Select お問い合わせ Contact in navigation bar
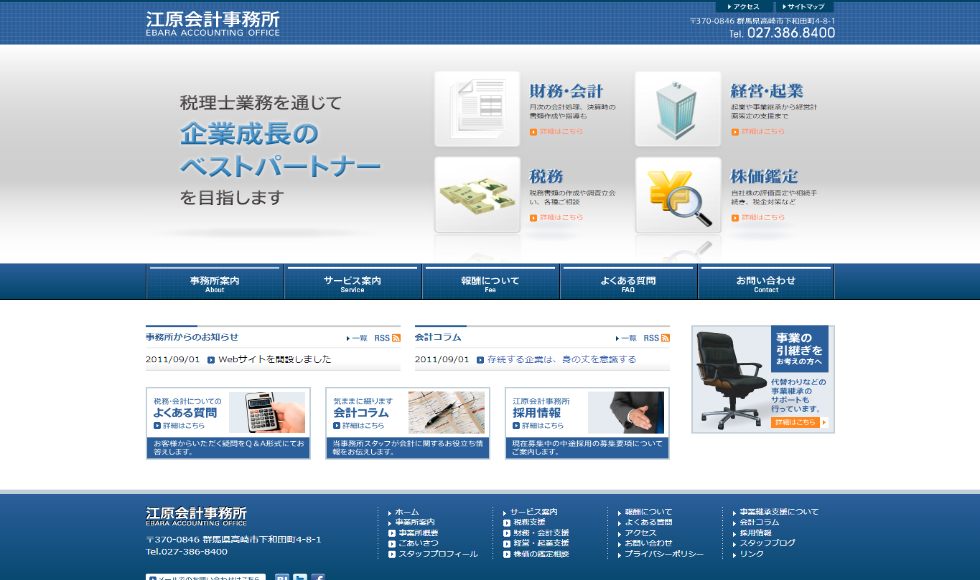Screen dimensions: 980x580 coord(766,283)
